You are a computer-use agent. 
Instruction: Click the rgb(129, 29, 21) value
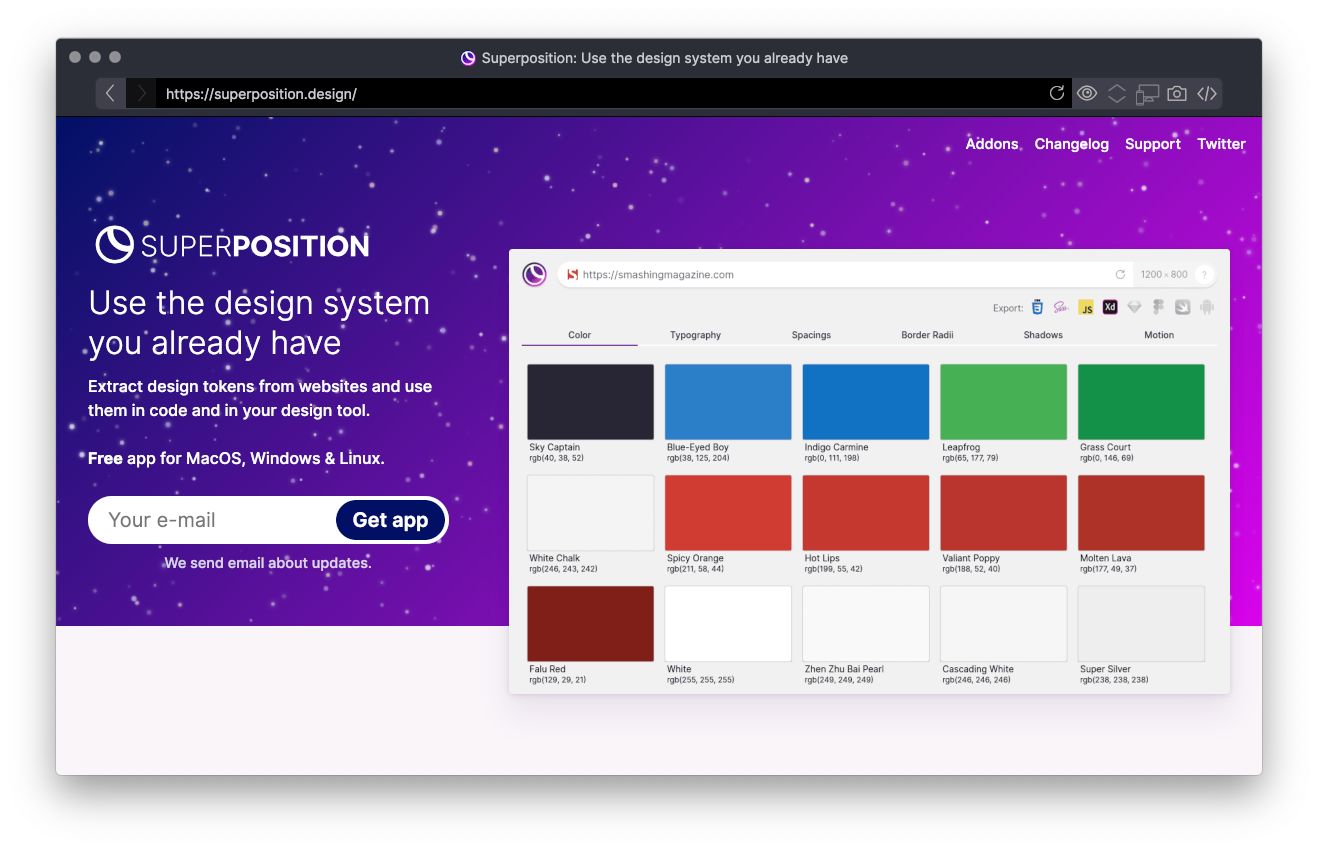(558, 680)
